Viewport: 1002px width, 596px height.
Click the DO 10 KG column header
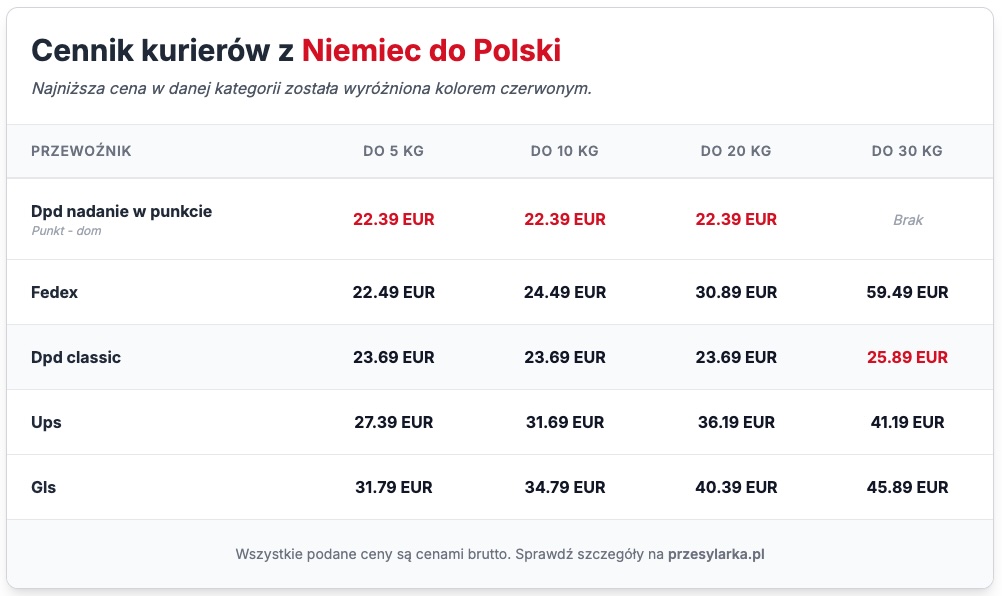pos(564,151)
